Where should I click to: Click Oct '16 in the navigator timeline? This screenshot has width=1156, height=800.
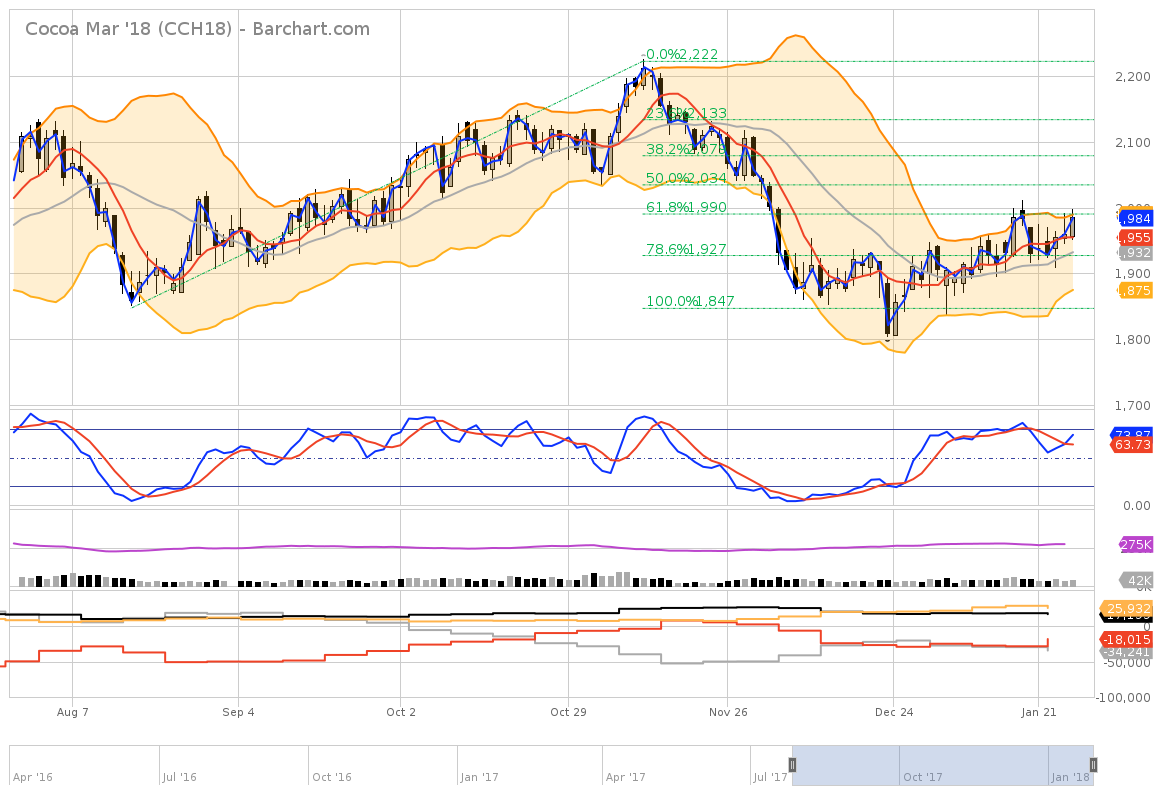(x=332, y=777)
